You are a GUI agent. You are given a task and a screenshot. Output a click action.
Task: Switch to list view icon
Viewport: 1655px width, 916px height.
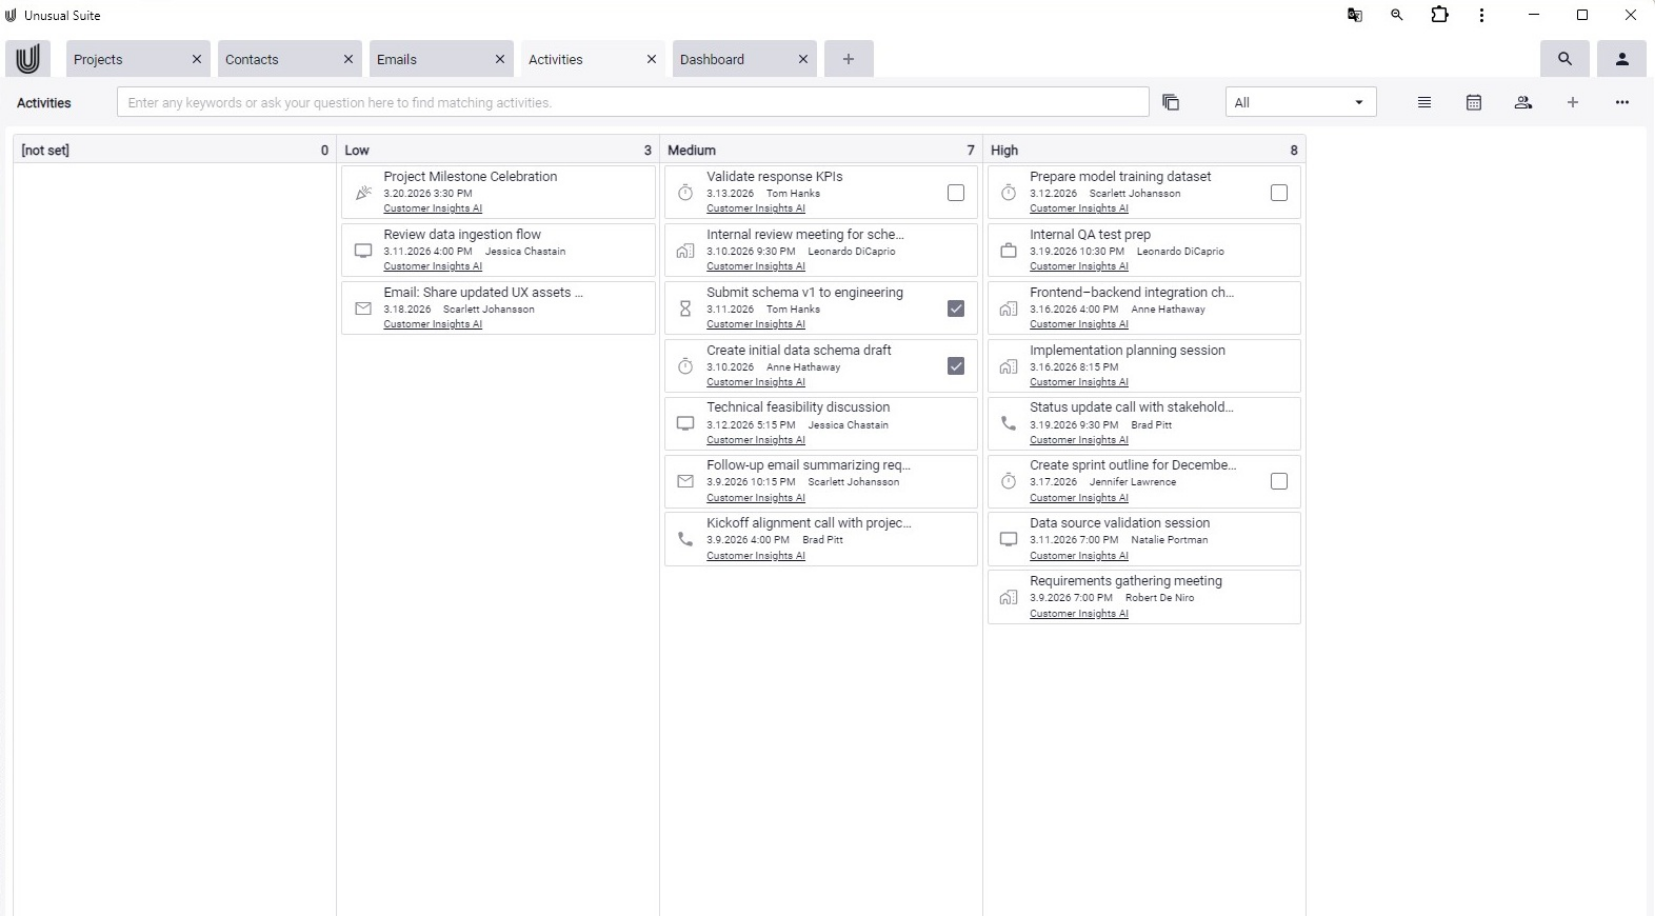click(x=1424, y=102)
